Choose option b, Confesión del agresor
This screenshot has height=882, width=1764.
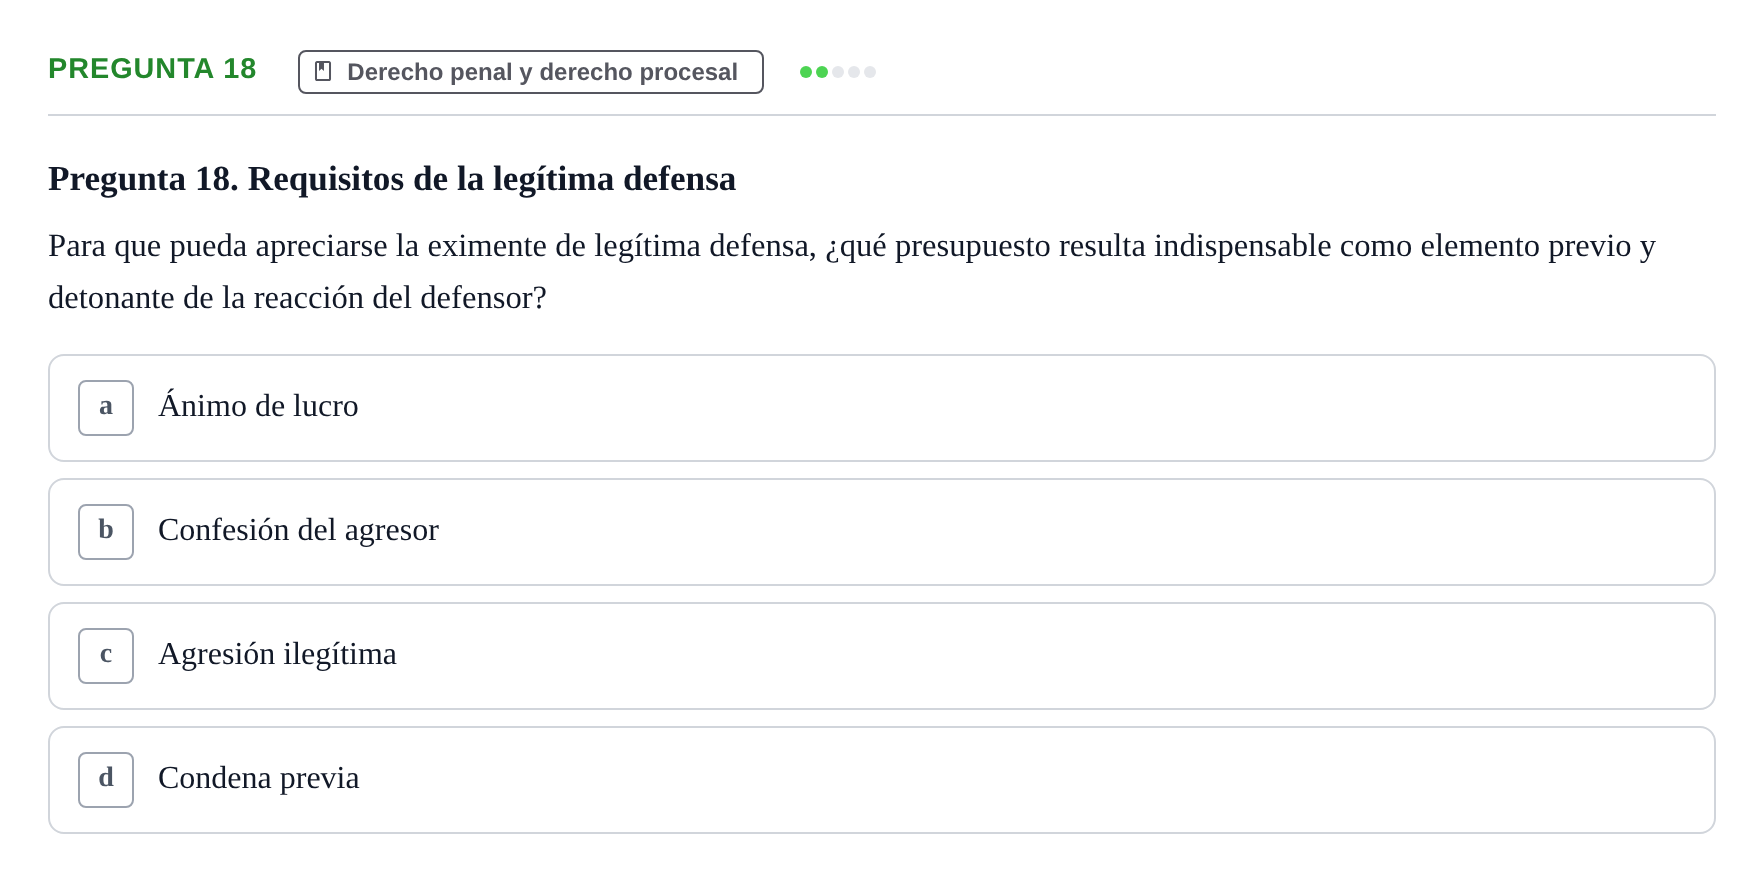[x=882, y=532]
